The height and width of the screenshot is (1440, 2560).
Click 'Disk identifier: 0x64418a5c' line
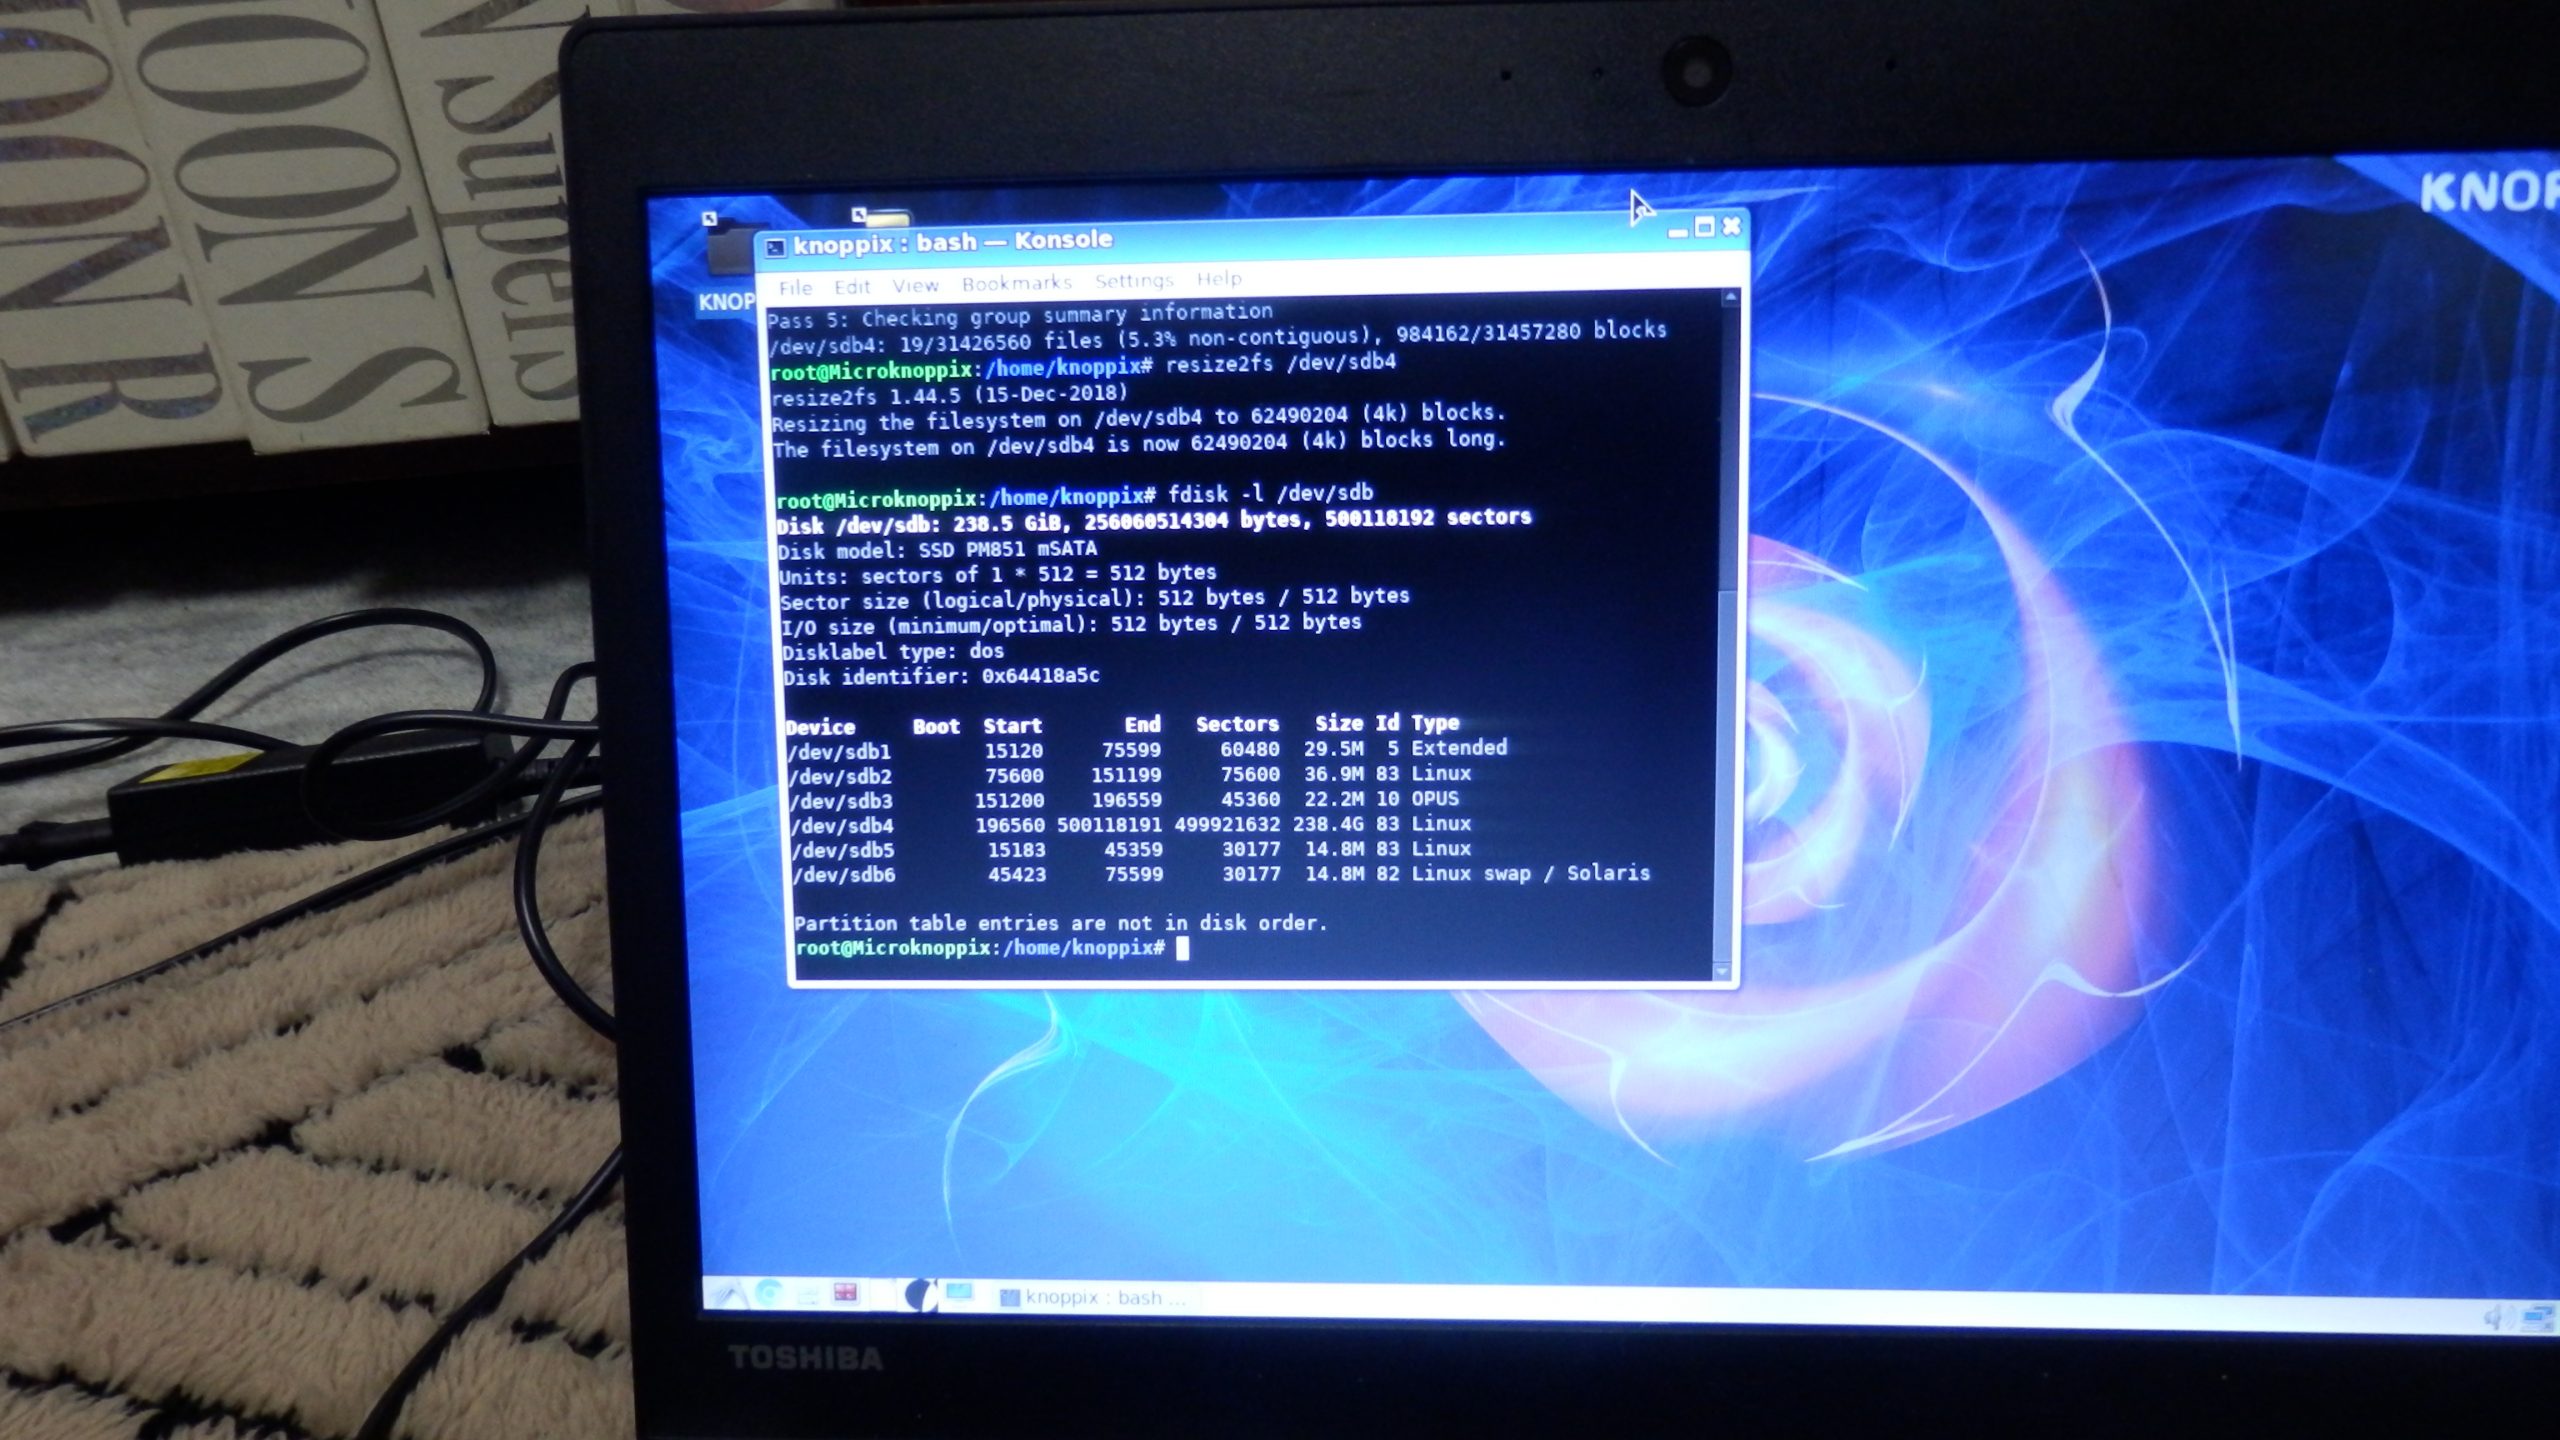pos(941,677)
